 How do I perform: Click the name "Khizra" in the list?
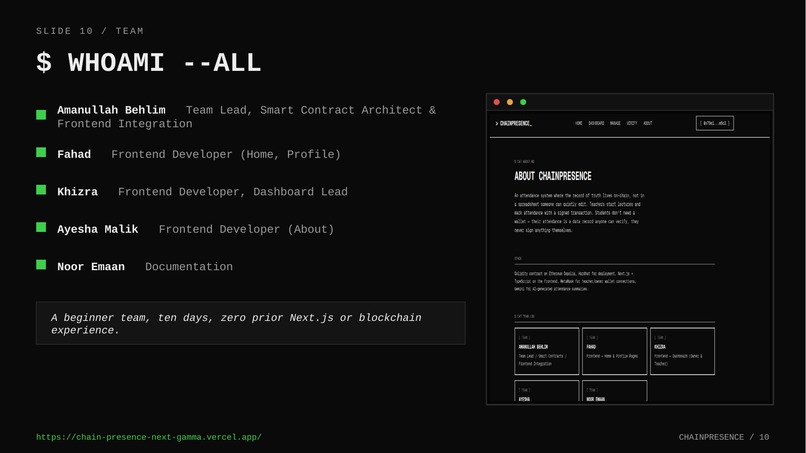(78, 192)
